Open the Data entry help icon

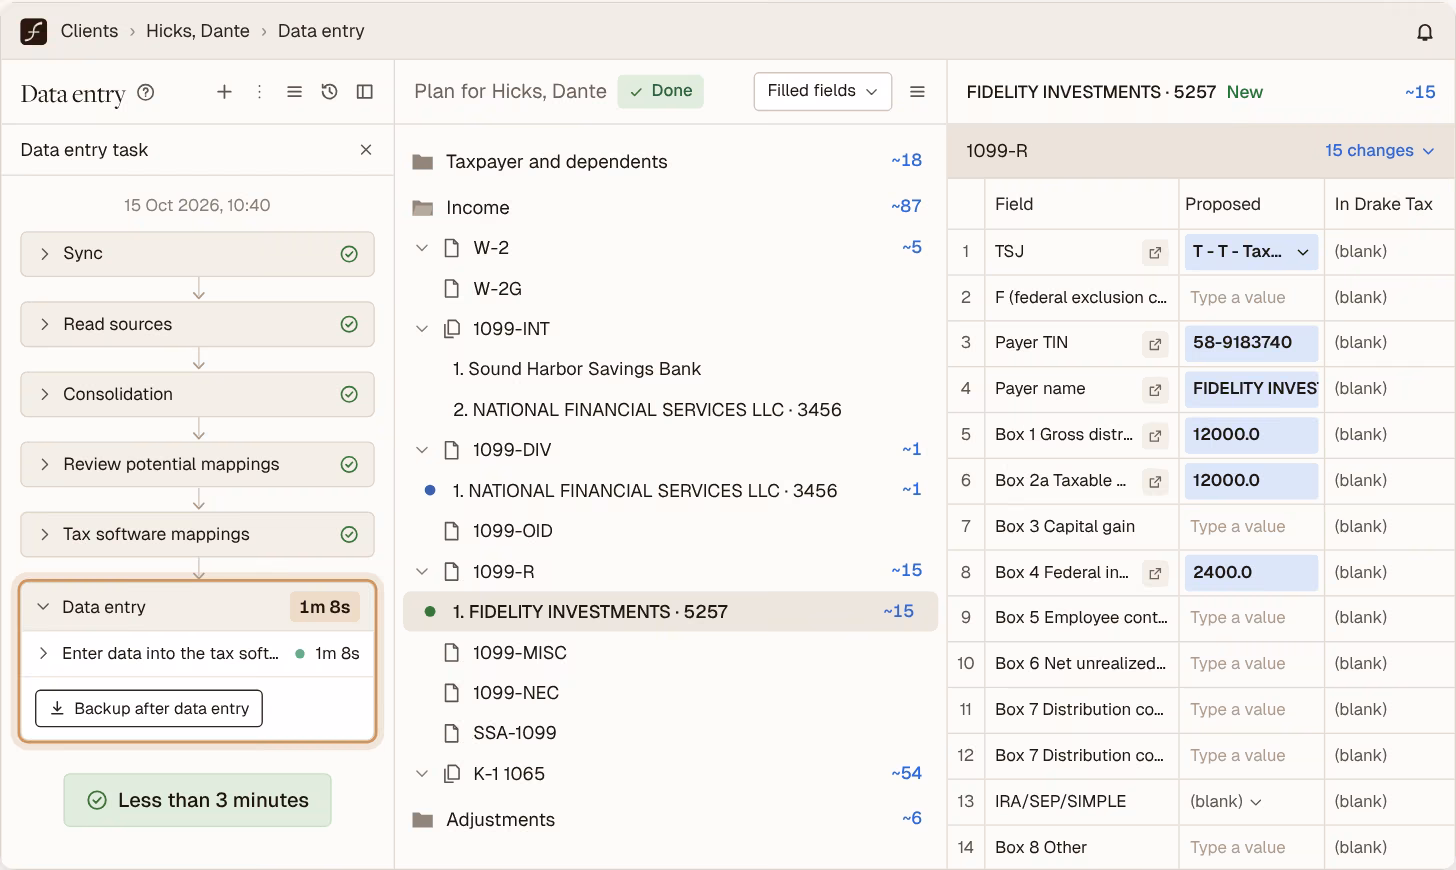[x=146, y=92]
